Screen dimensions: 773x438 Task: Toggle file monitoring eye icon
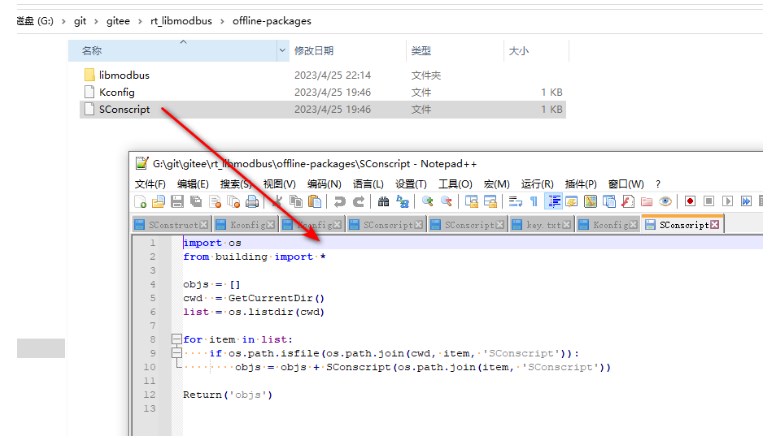pos(666,202)
